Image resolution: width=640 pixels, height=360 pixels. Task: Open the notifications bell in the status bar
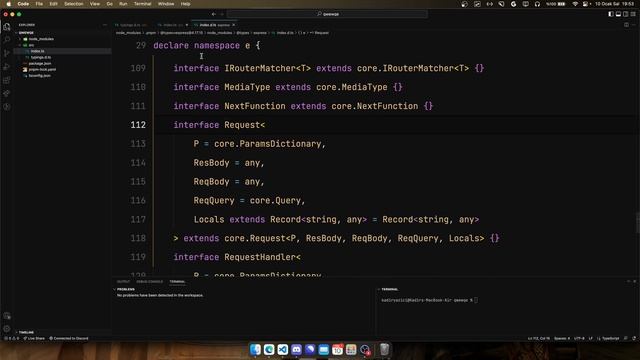click(634, 338)
